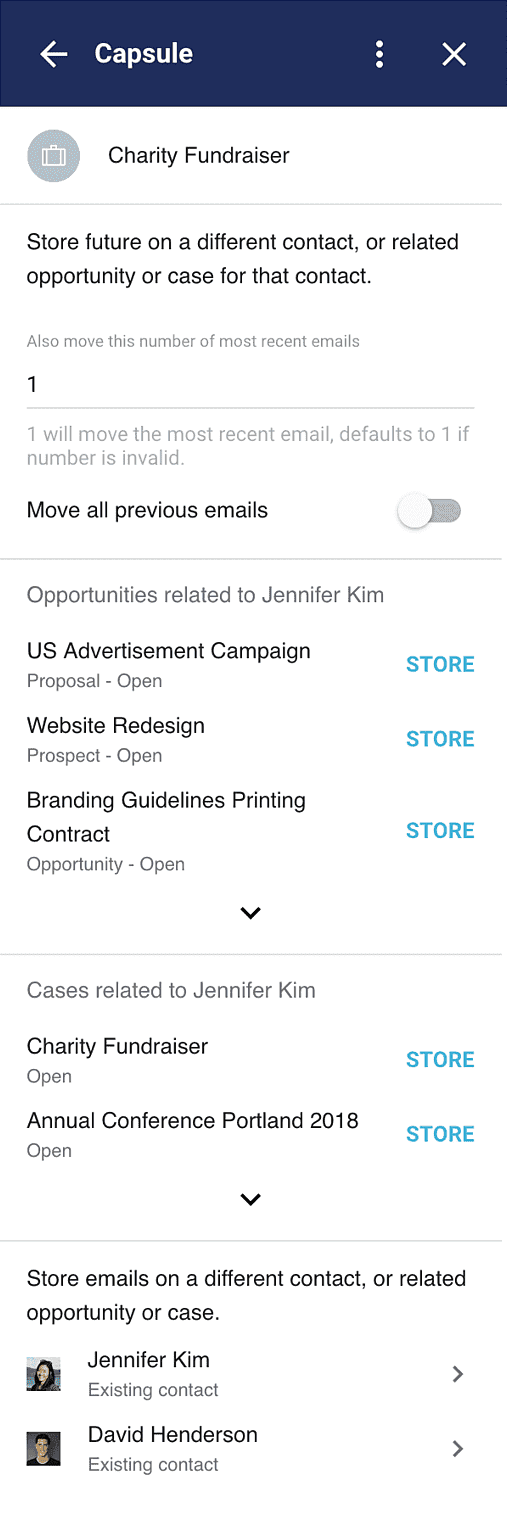Go back using the header arrow
This screenshot has width=507, height=1520.
tap(54, 54)
